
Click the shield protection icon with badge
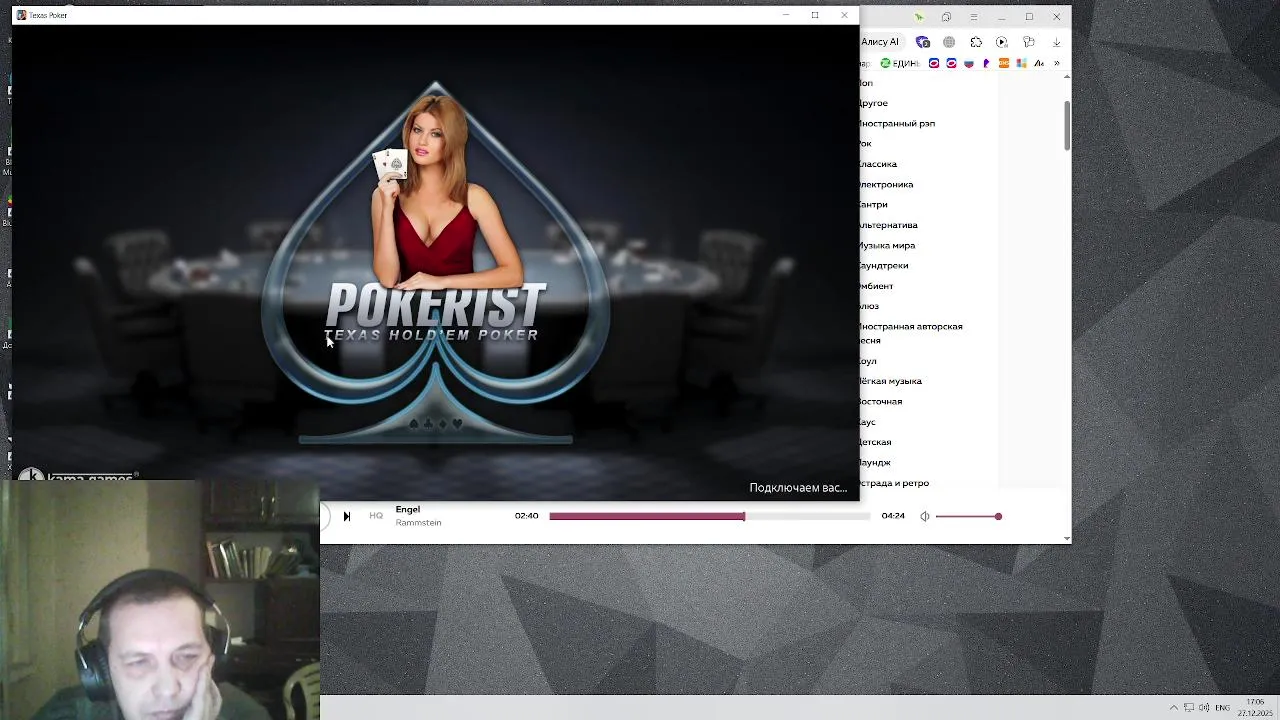[922, 42]
